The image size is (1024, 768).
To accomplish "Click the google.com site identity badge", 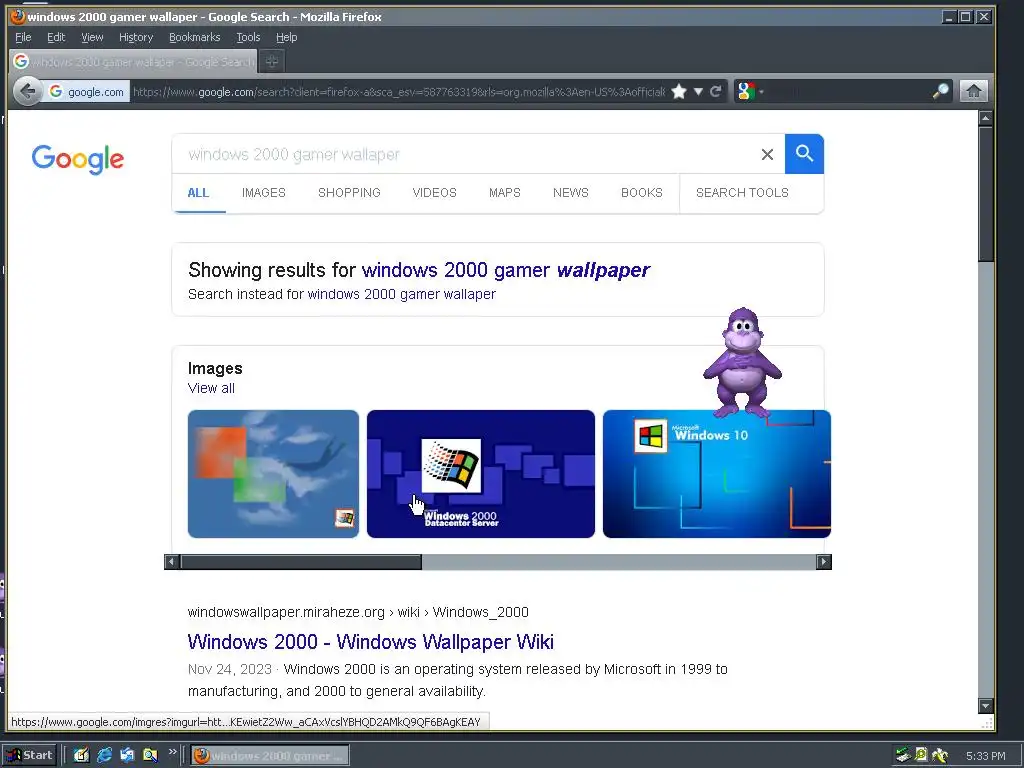I will point(87,92).
